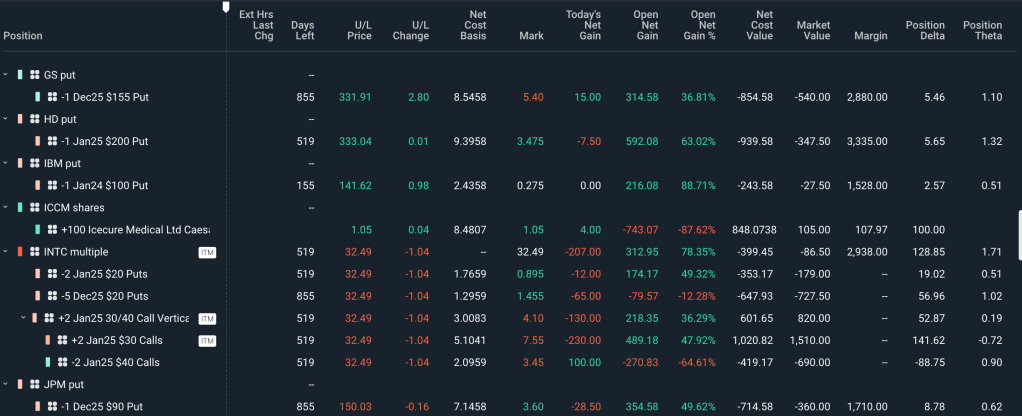Collapse the INTC multiple group
This screenshot has width=1022, height=416.
click(x=6, y=252)
